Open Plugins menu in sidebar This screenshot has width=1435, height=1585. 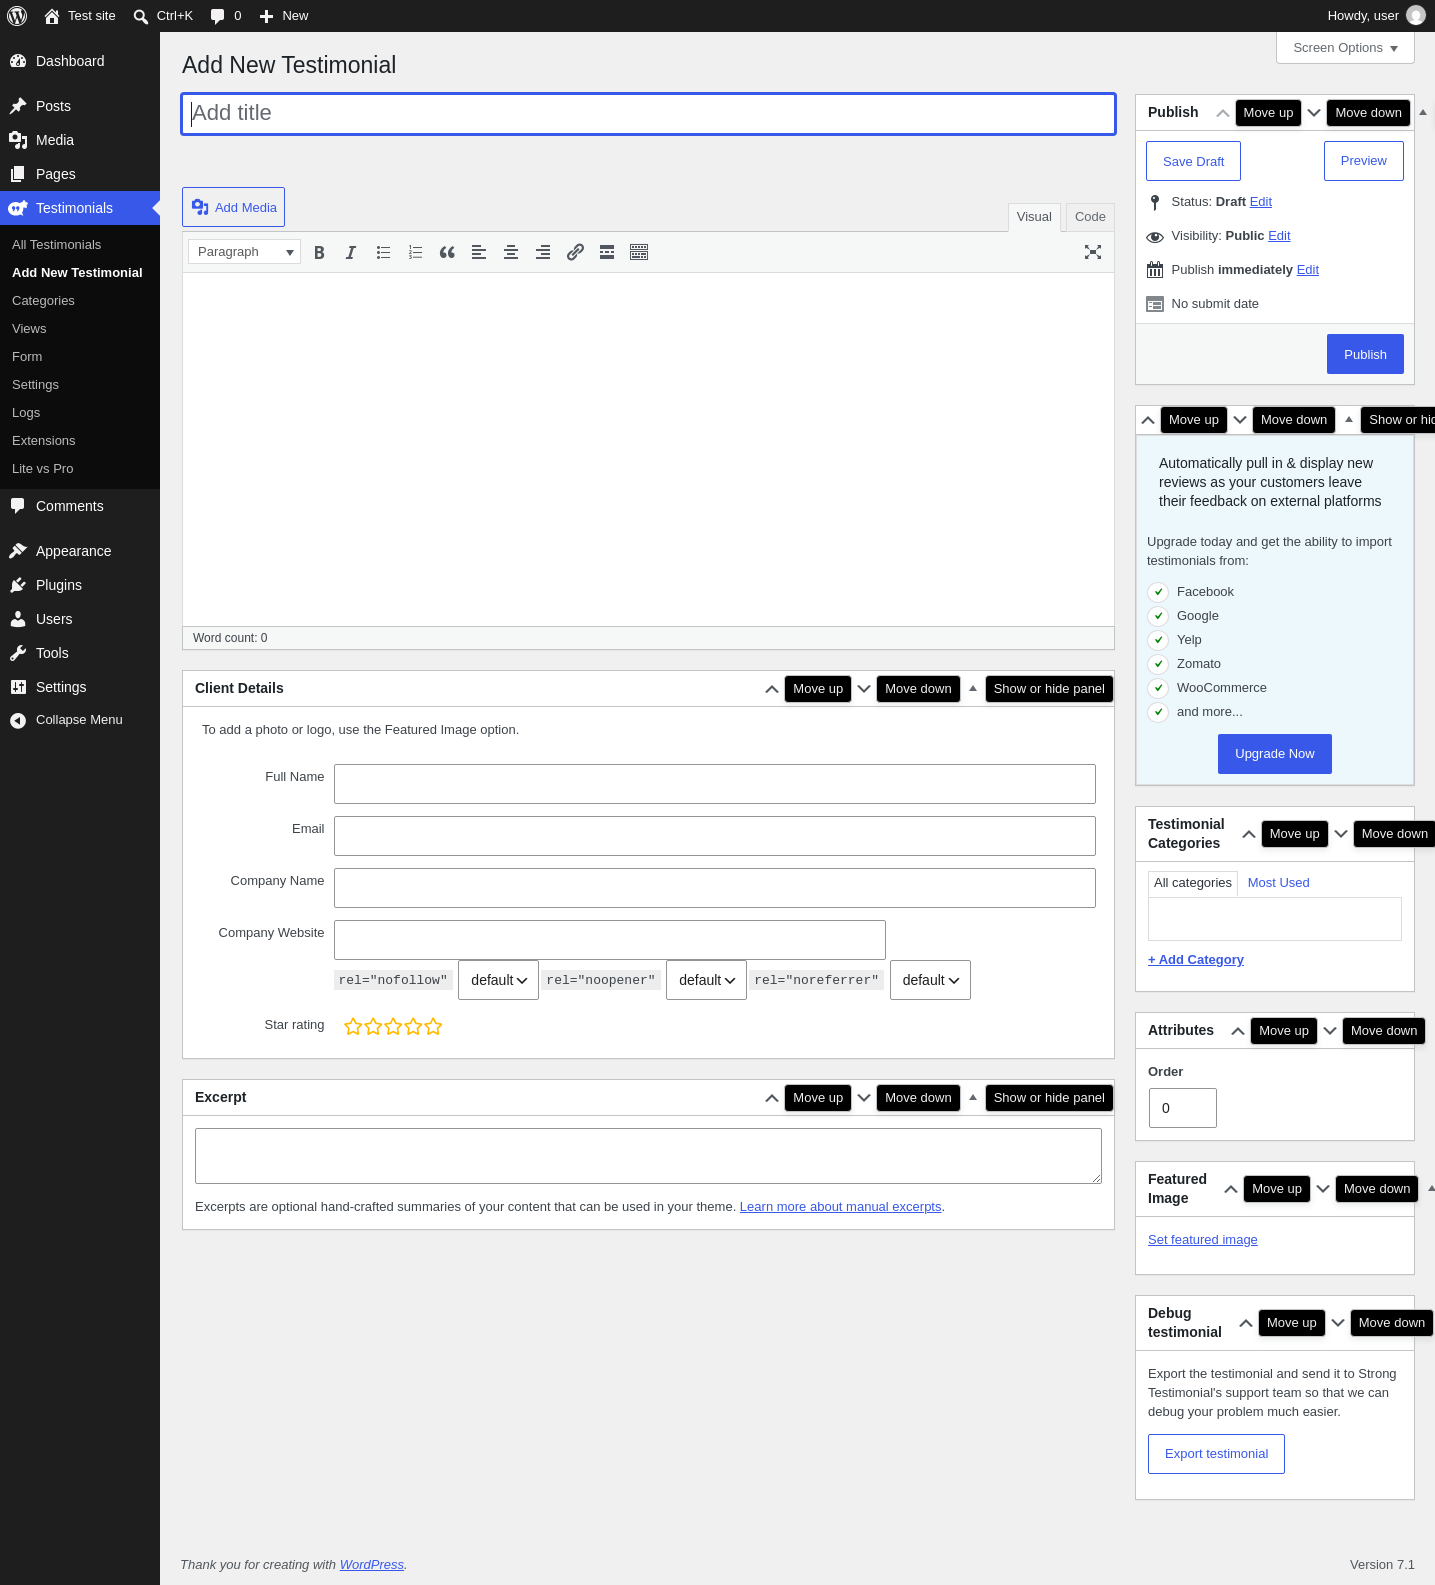(80, 585)
